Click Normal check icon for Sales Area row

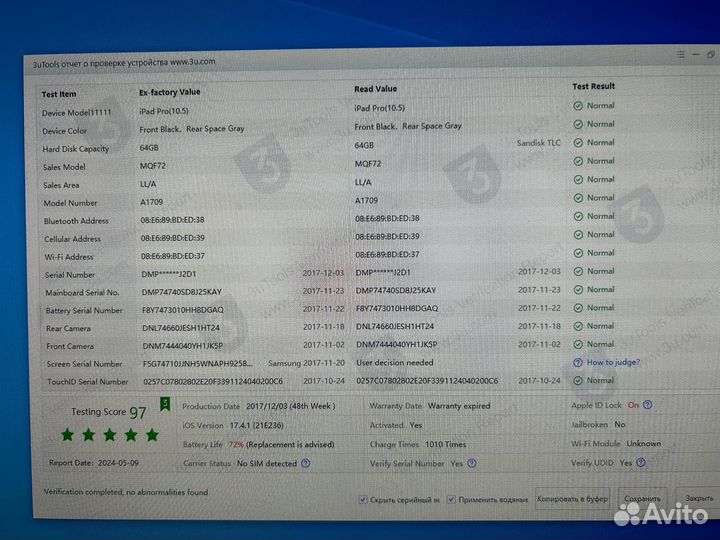tap(578, 180)
